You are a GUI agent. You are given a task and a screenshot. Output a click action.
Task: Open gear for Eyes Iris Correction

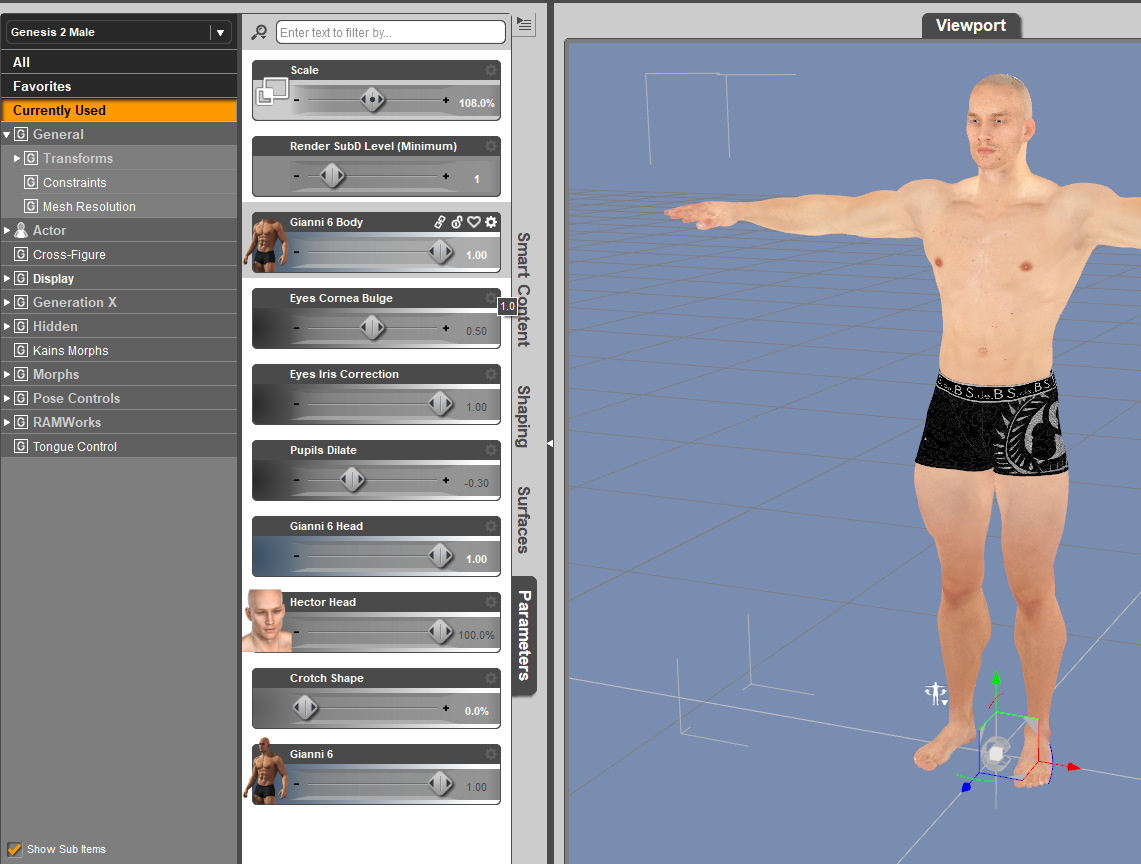[x=491, y=374]
